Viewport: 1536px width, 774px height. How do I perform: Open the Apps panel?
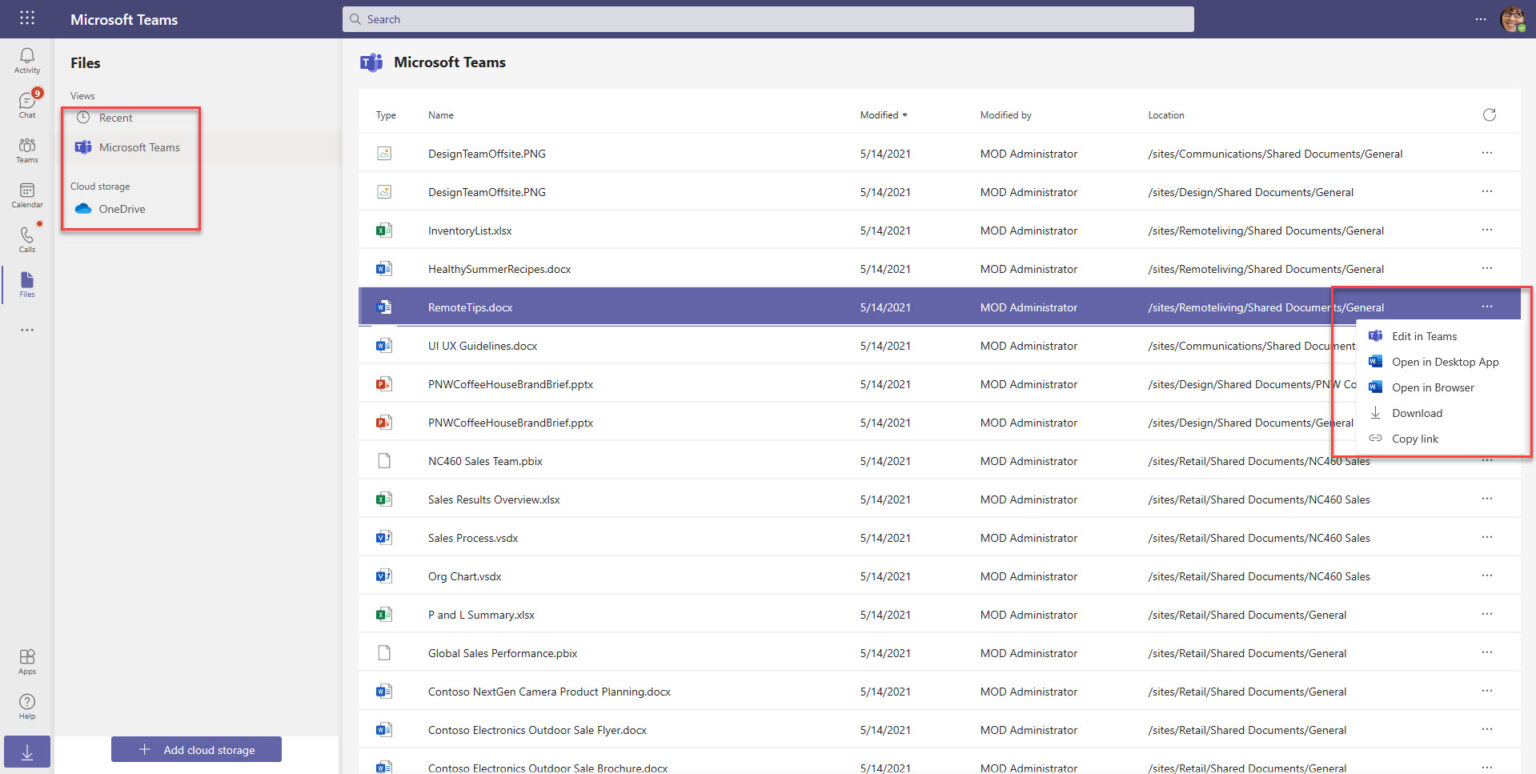pos(26,660)
